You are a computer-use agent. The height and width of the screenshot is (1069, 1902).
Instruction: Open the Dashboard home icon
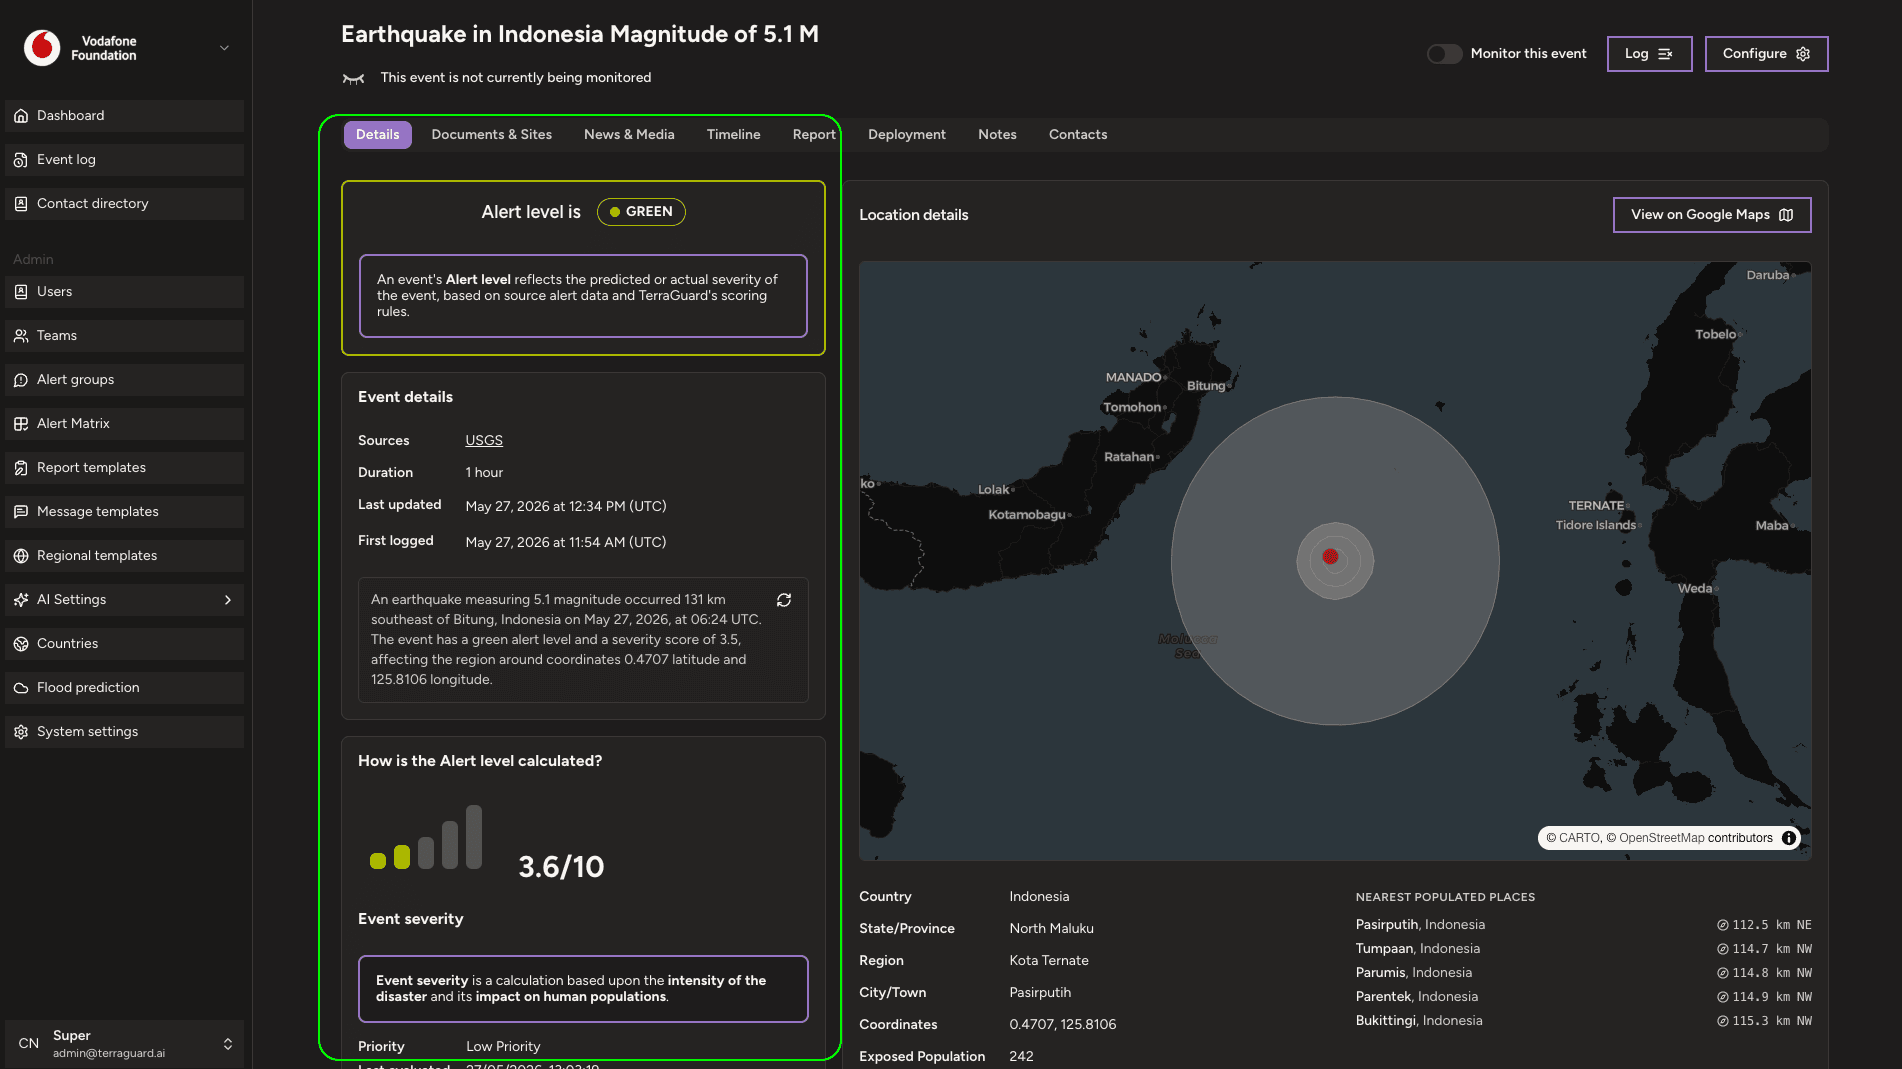pyautogui.click(x=21, y=116)
